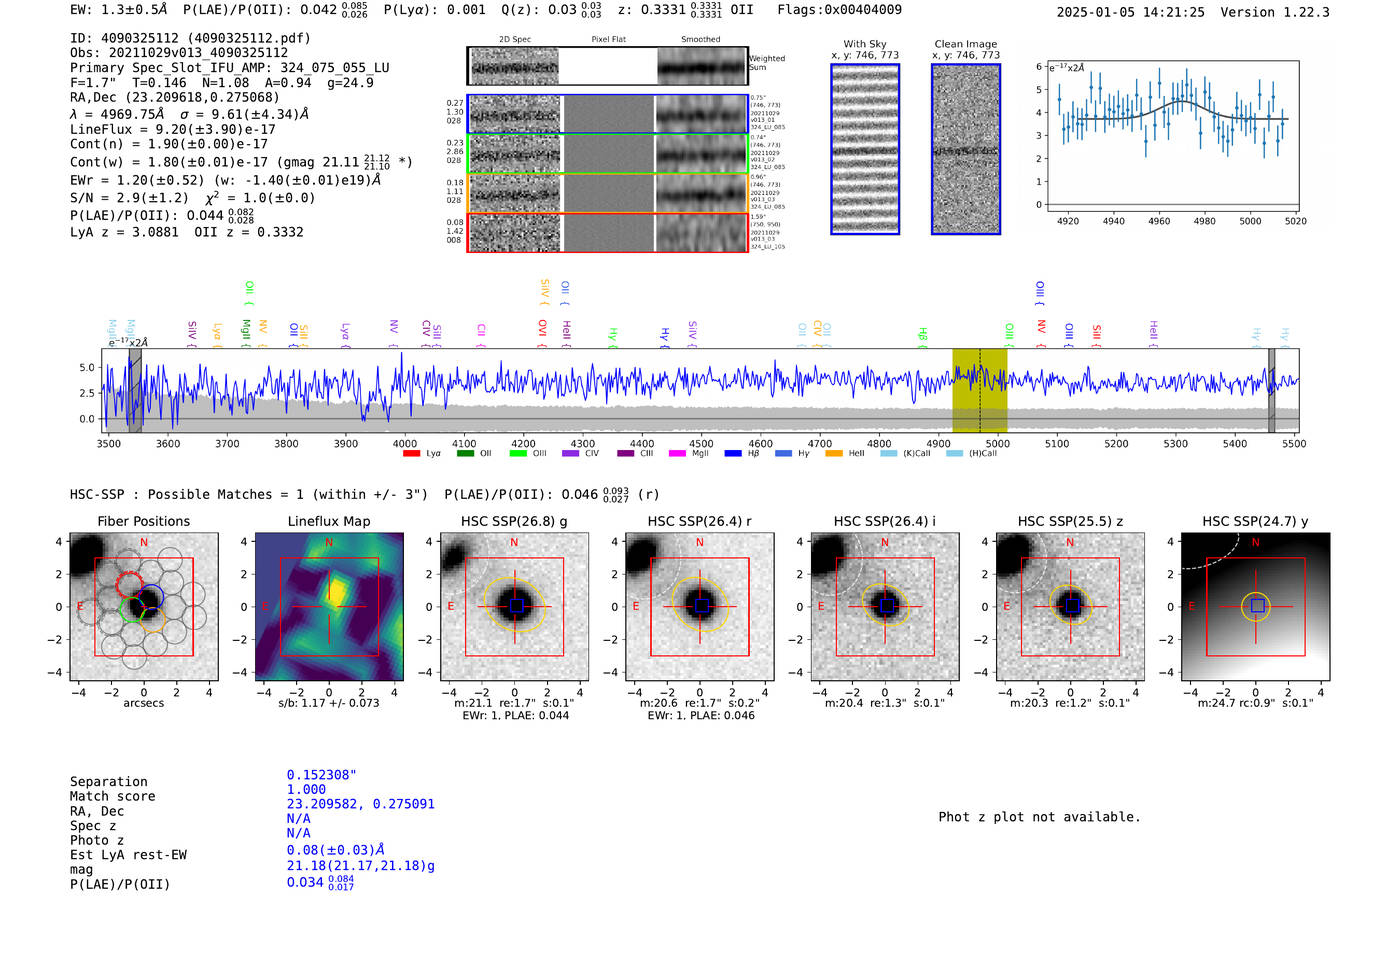The width and height of the screenshot is (1400, 953).
Task: Click the purple CIV legend swatch
Action: pos(570,454)
